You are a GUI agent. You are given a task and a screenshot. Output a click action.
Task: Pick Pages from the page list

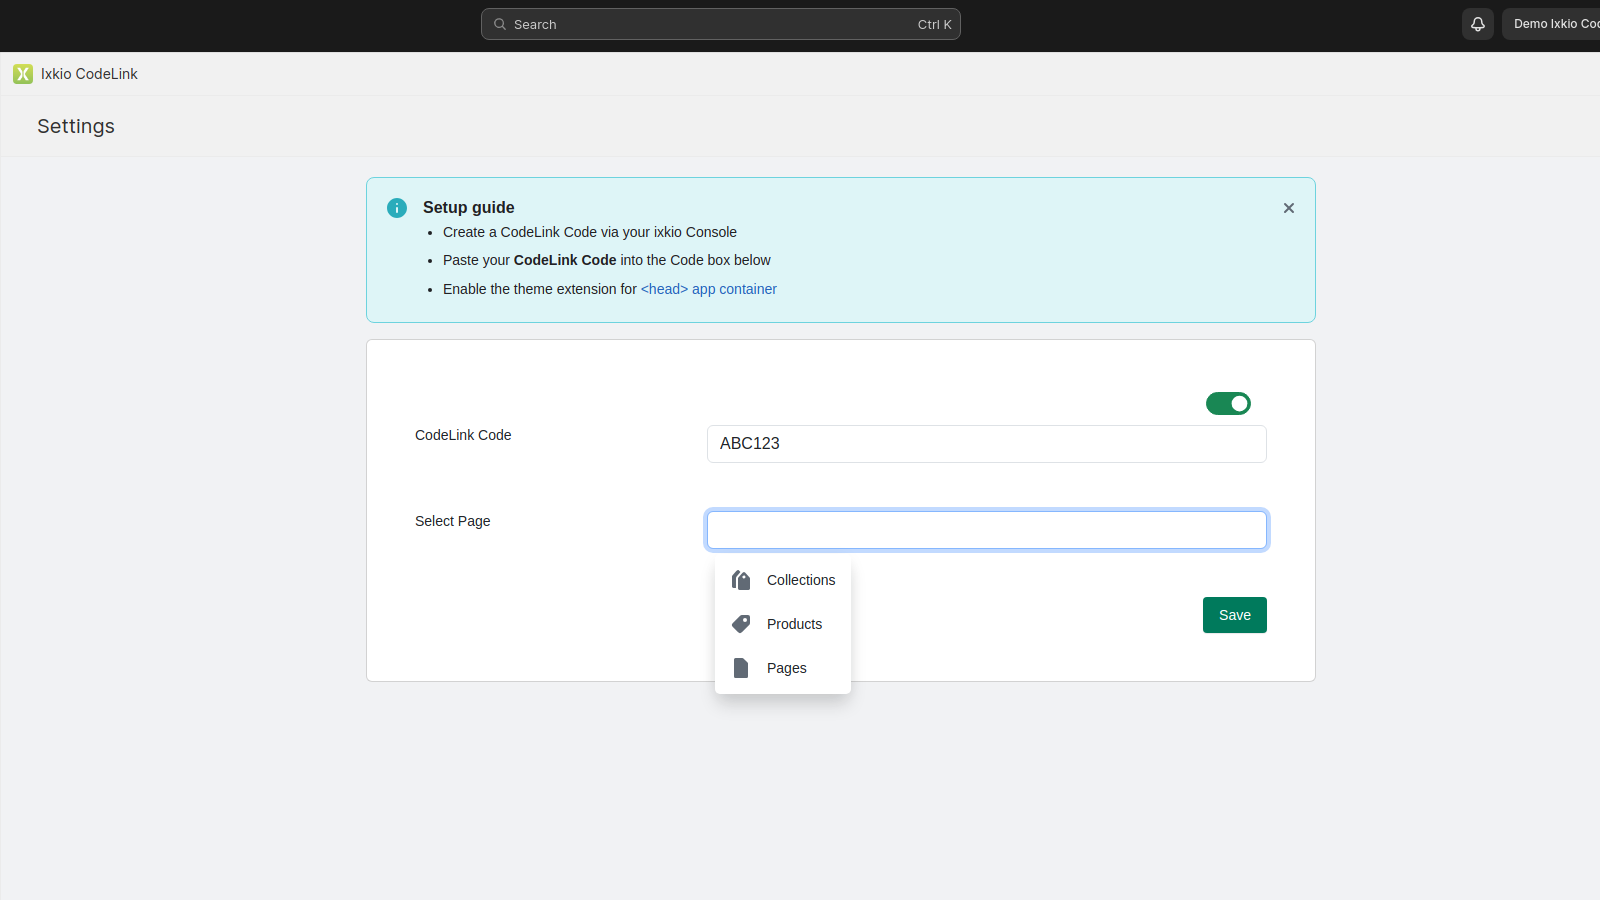tap(787, 668)
